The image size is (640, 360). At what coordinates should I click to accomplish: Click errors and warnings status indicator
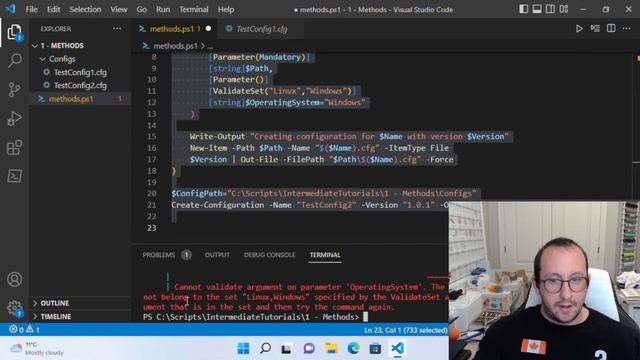coord(24,329)
